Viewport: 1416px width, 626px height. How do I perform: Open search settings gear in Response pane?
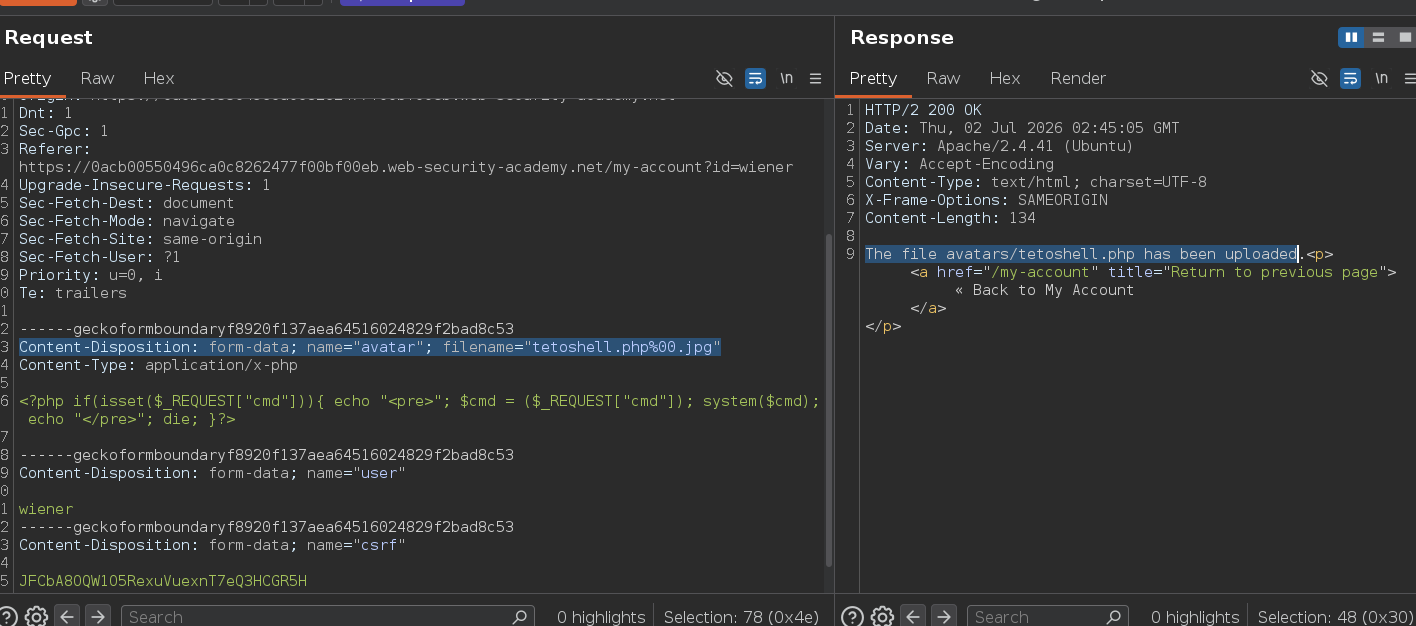pos(881,616)
